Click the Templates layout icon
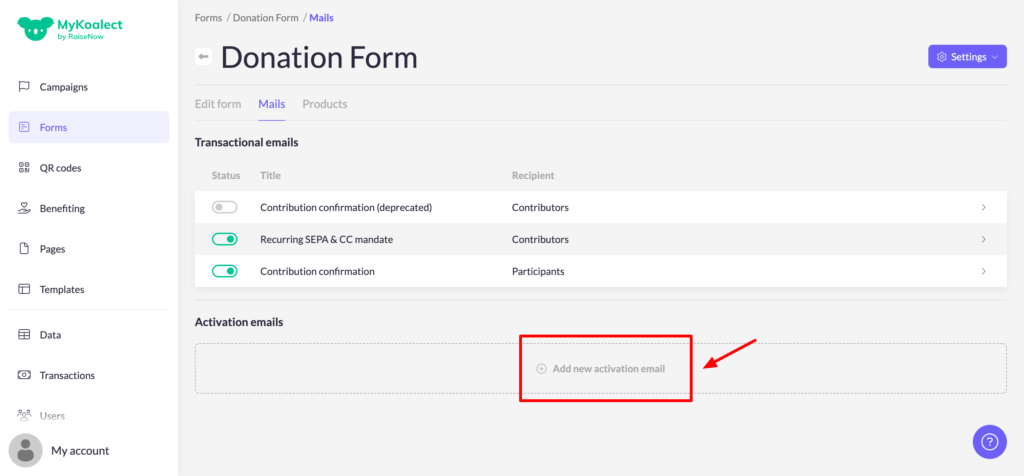This screenshot has width=1024, height=476. 24,289
